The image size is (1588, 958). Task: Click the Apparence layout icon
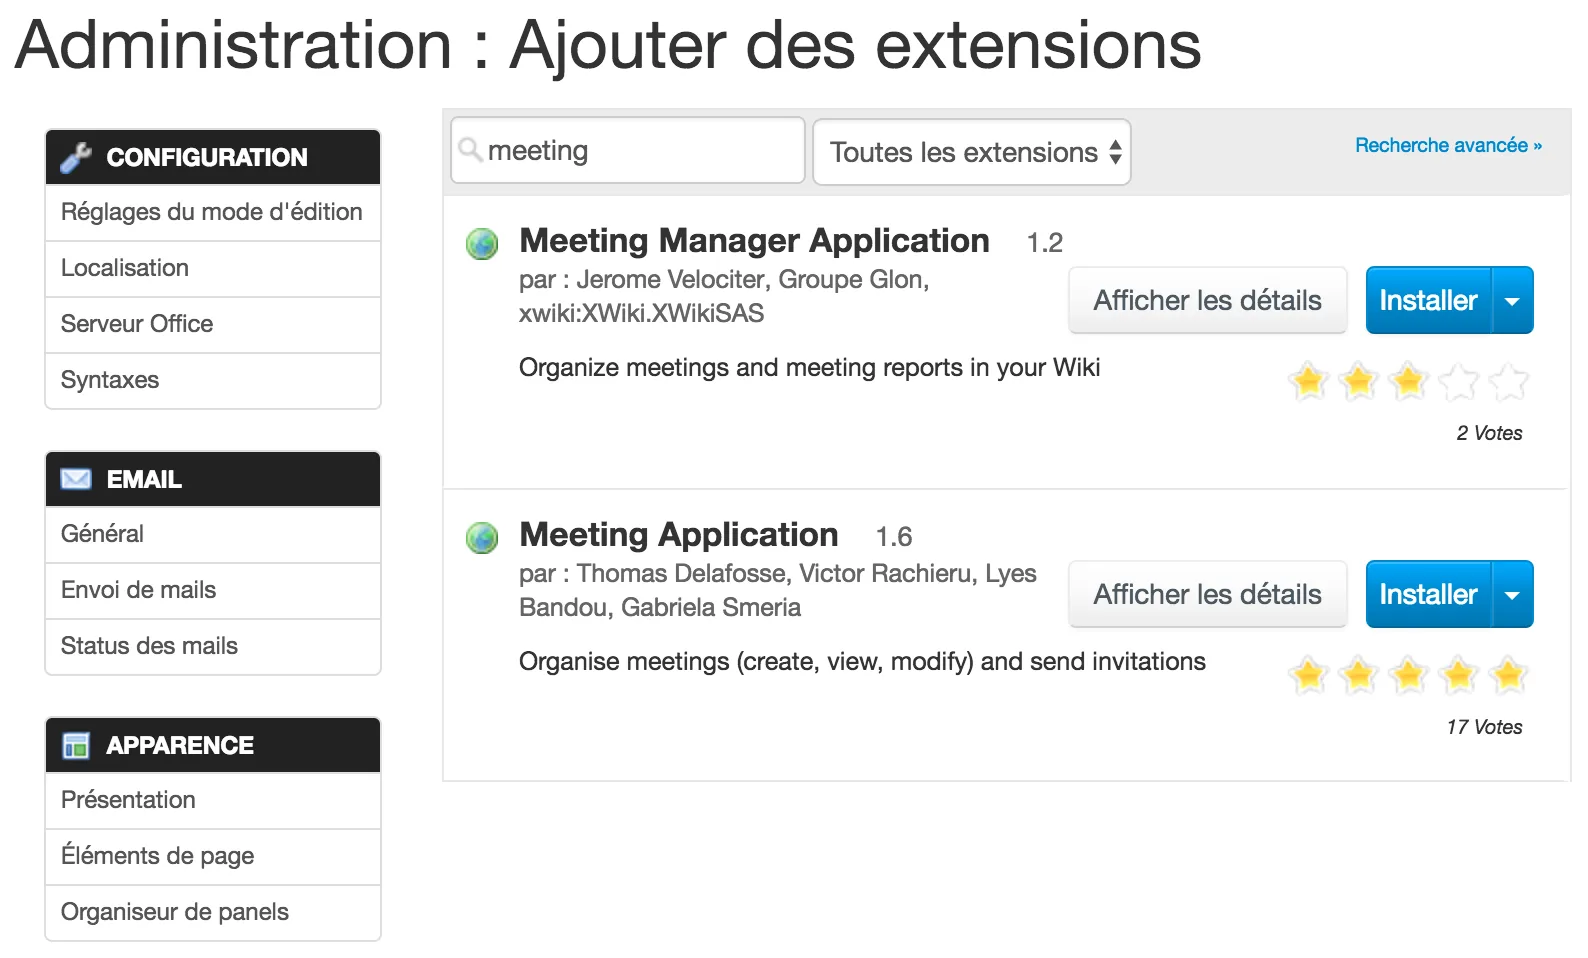tap(76, 745)
